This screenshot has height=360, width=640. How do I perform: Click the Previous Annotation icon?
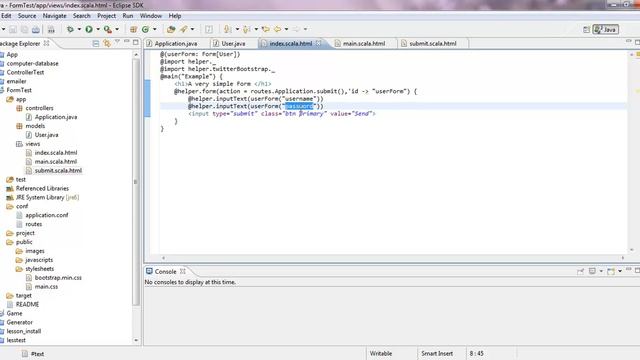click(247, 29)
